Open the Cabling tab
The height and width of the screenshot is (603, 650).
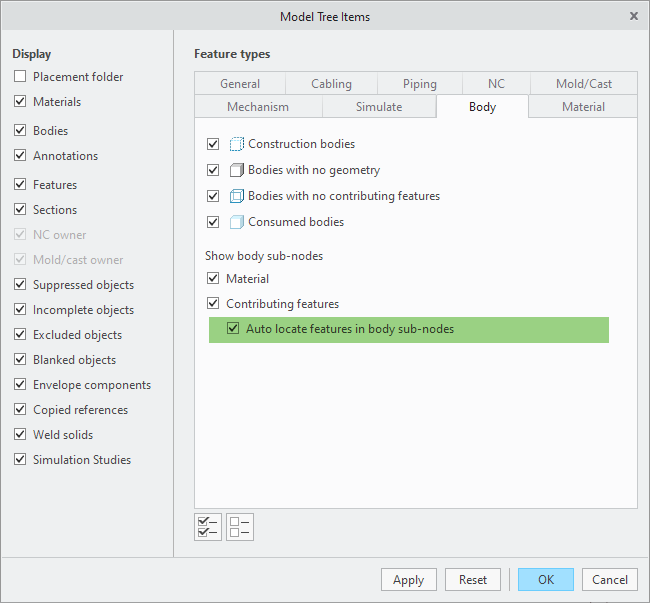(331, 84)
